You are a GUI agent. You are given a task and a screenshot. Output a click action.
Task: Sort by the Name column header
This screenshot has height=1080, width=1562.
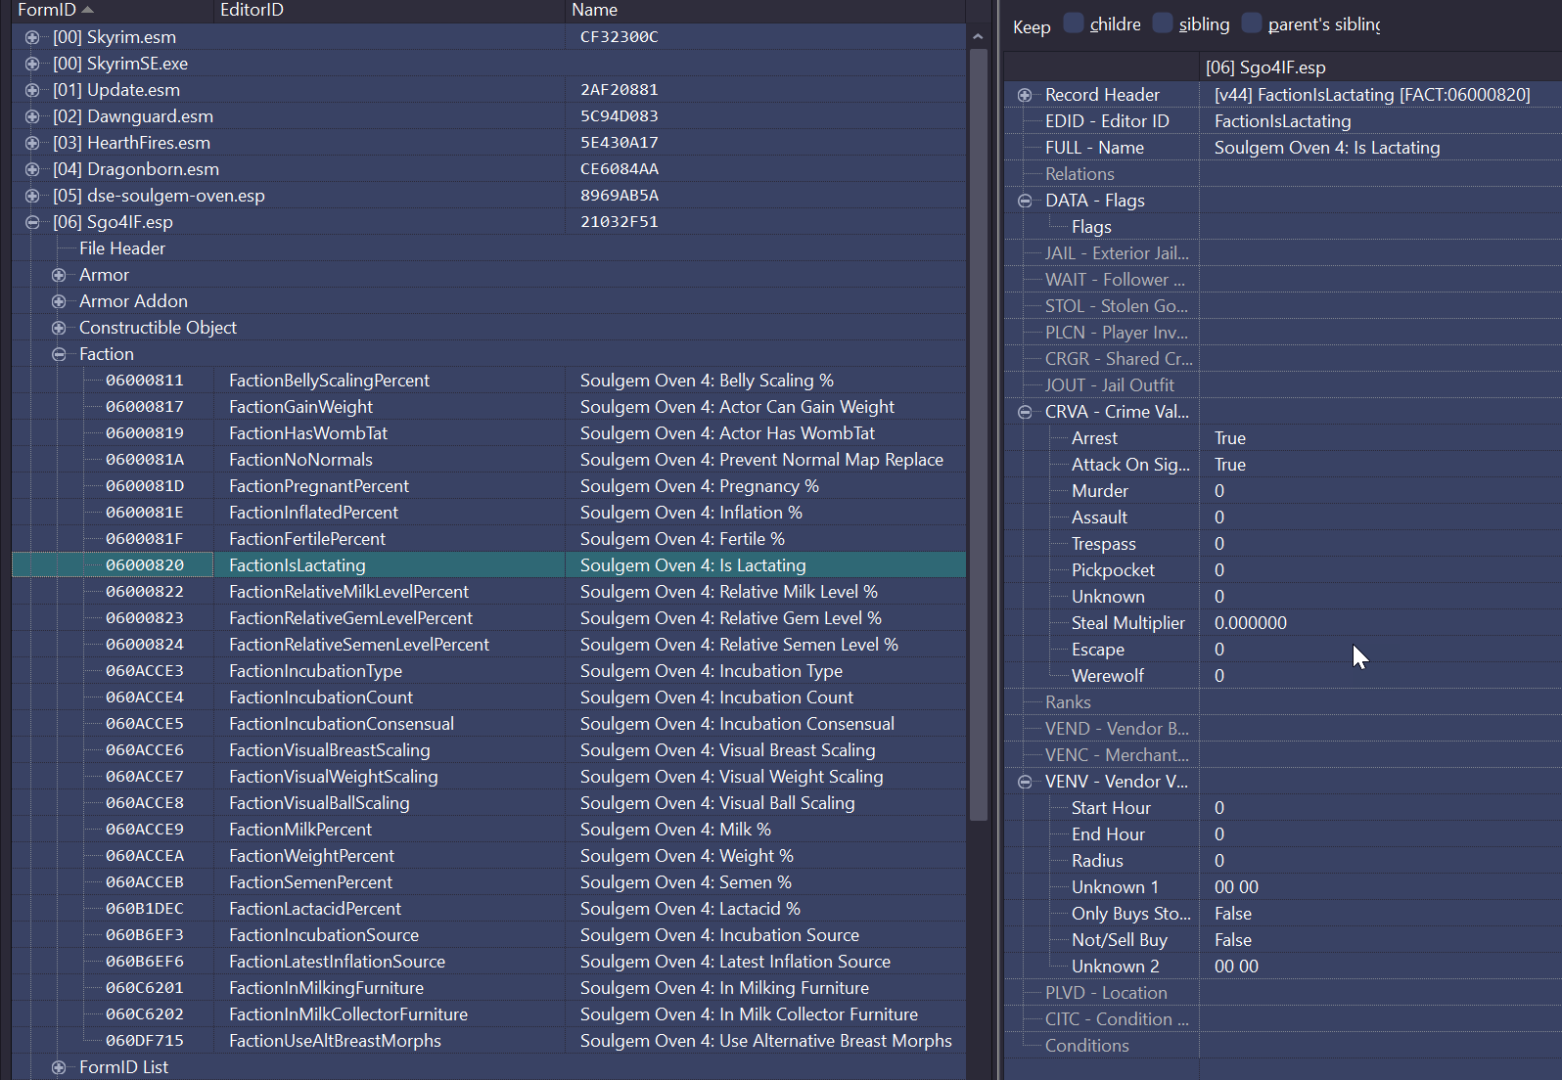765,10
